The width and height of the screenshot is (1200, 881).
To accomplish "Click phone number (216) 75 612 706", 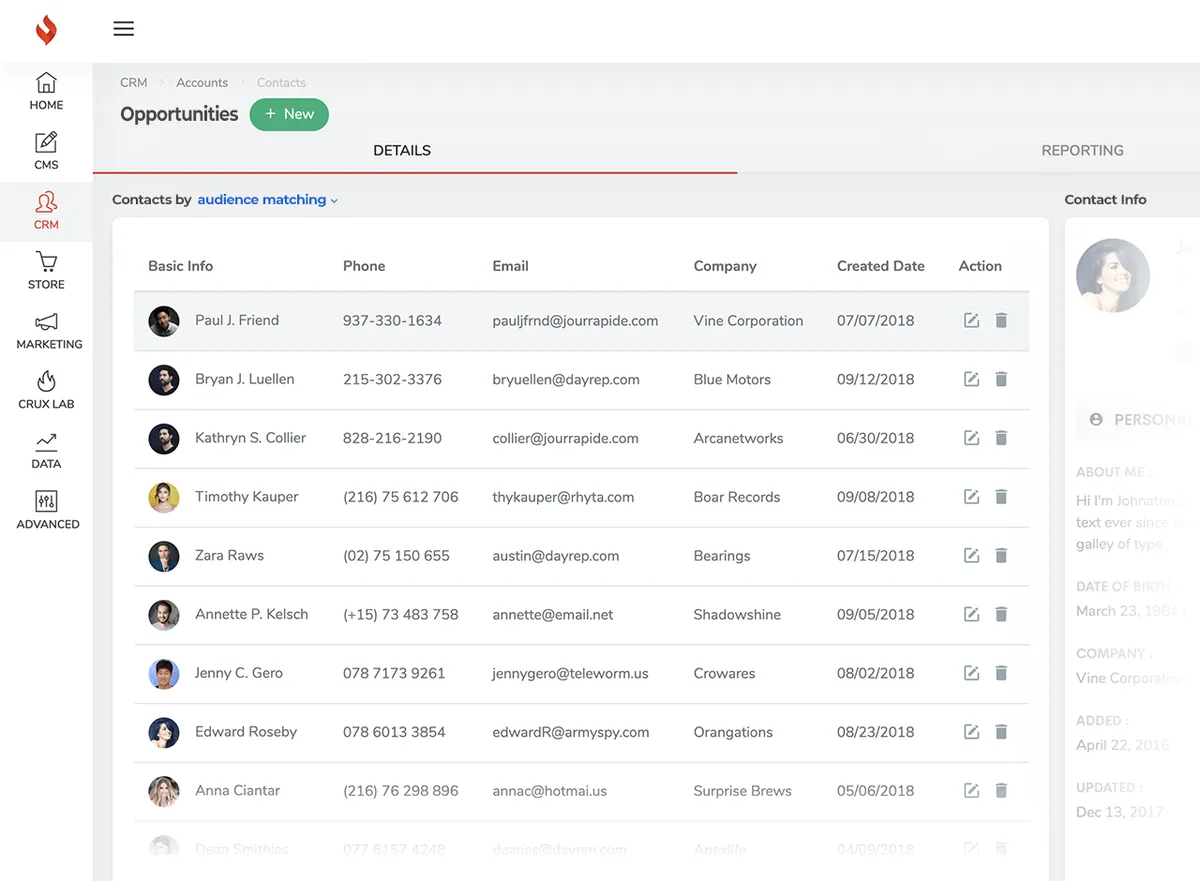I will coord(401,497).
